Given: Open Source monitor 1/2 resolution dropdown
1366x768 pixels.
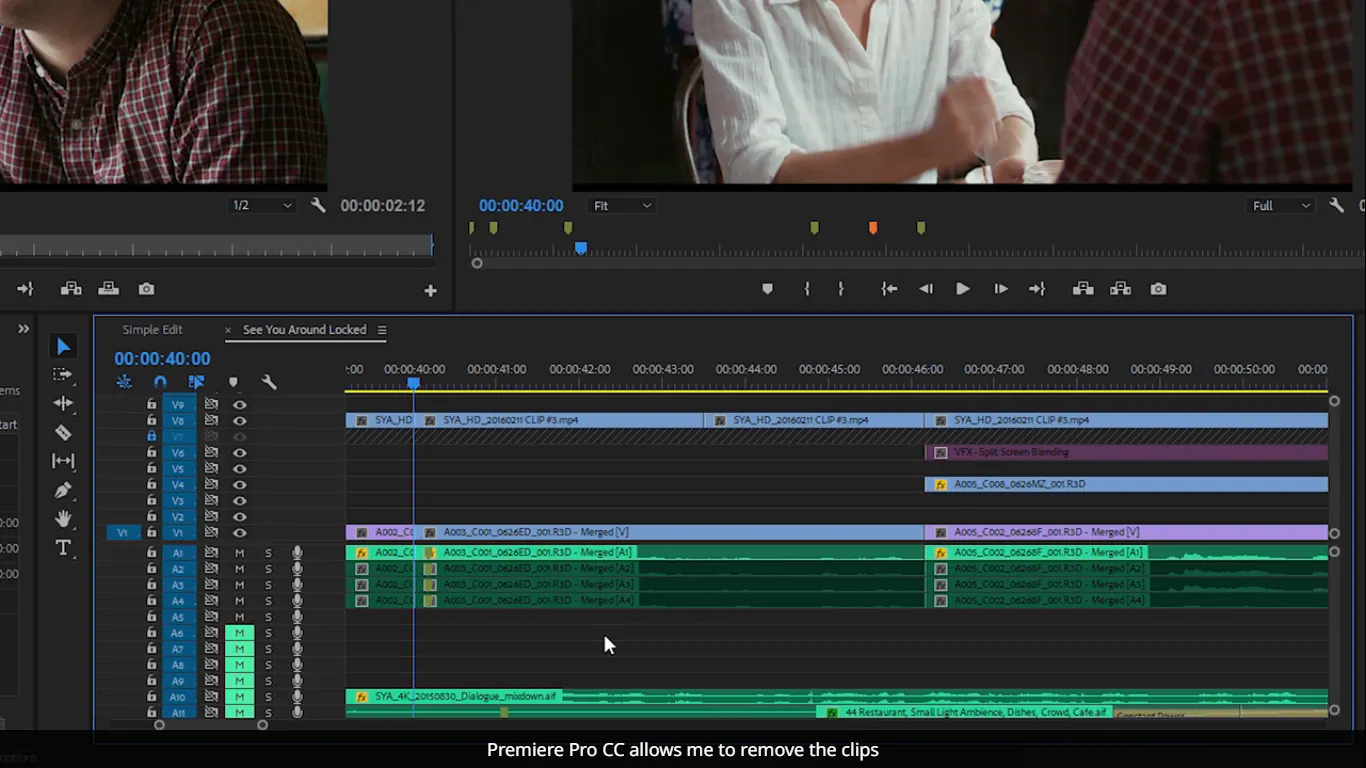Looking at the screenshot, I should click(263, 205).
